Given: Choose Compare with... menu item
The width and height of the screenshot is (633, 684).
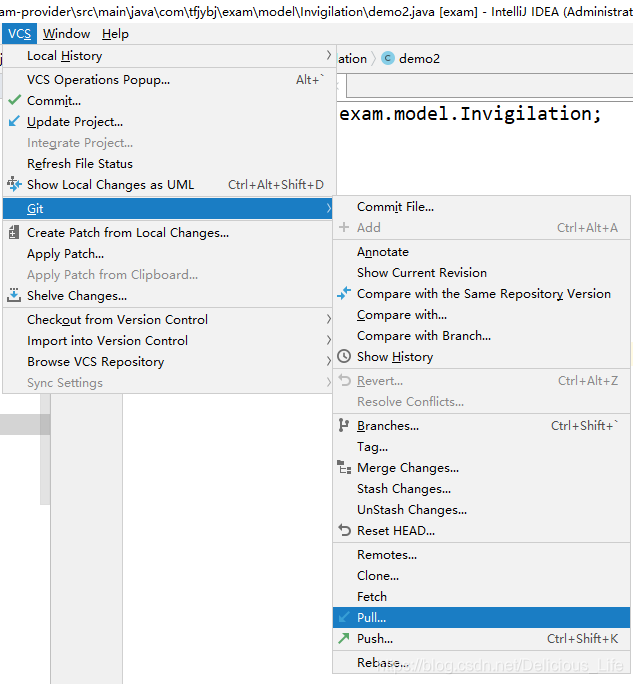Looking at the screenshot, I should [481, 315].
